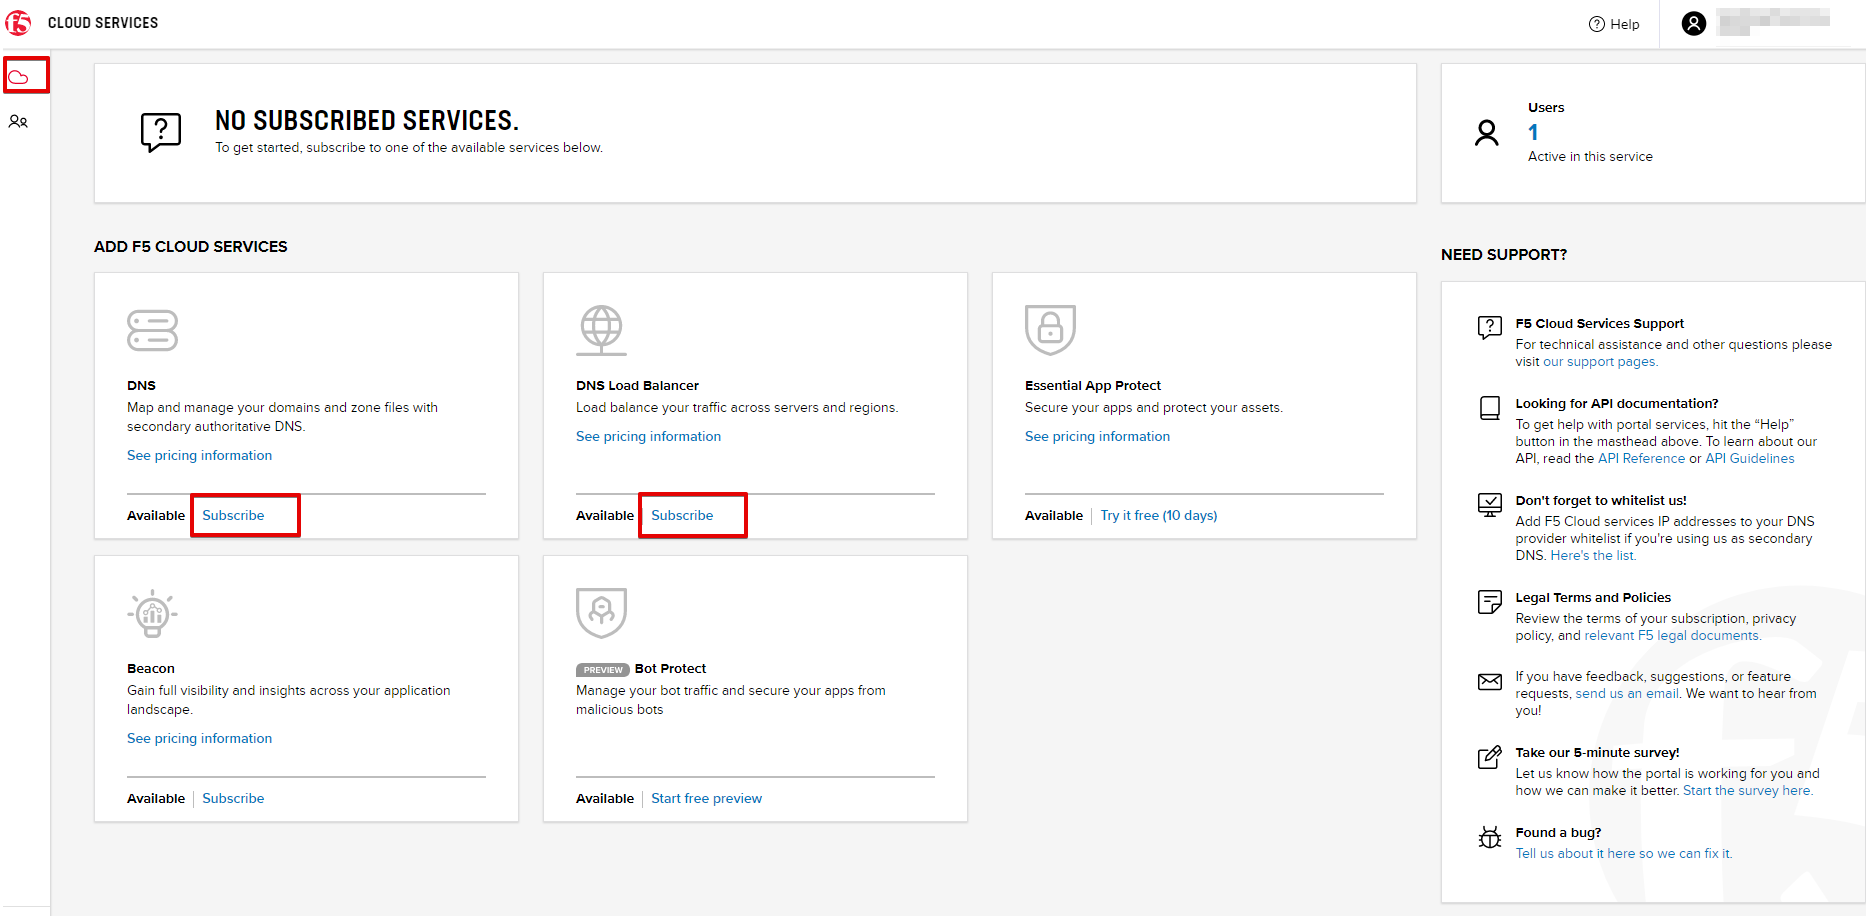1866x916 pixels.
Task: See pricing information for DNS
Action: point(199,455)
